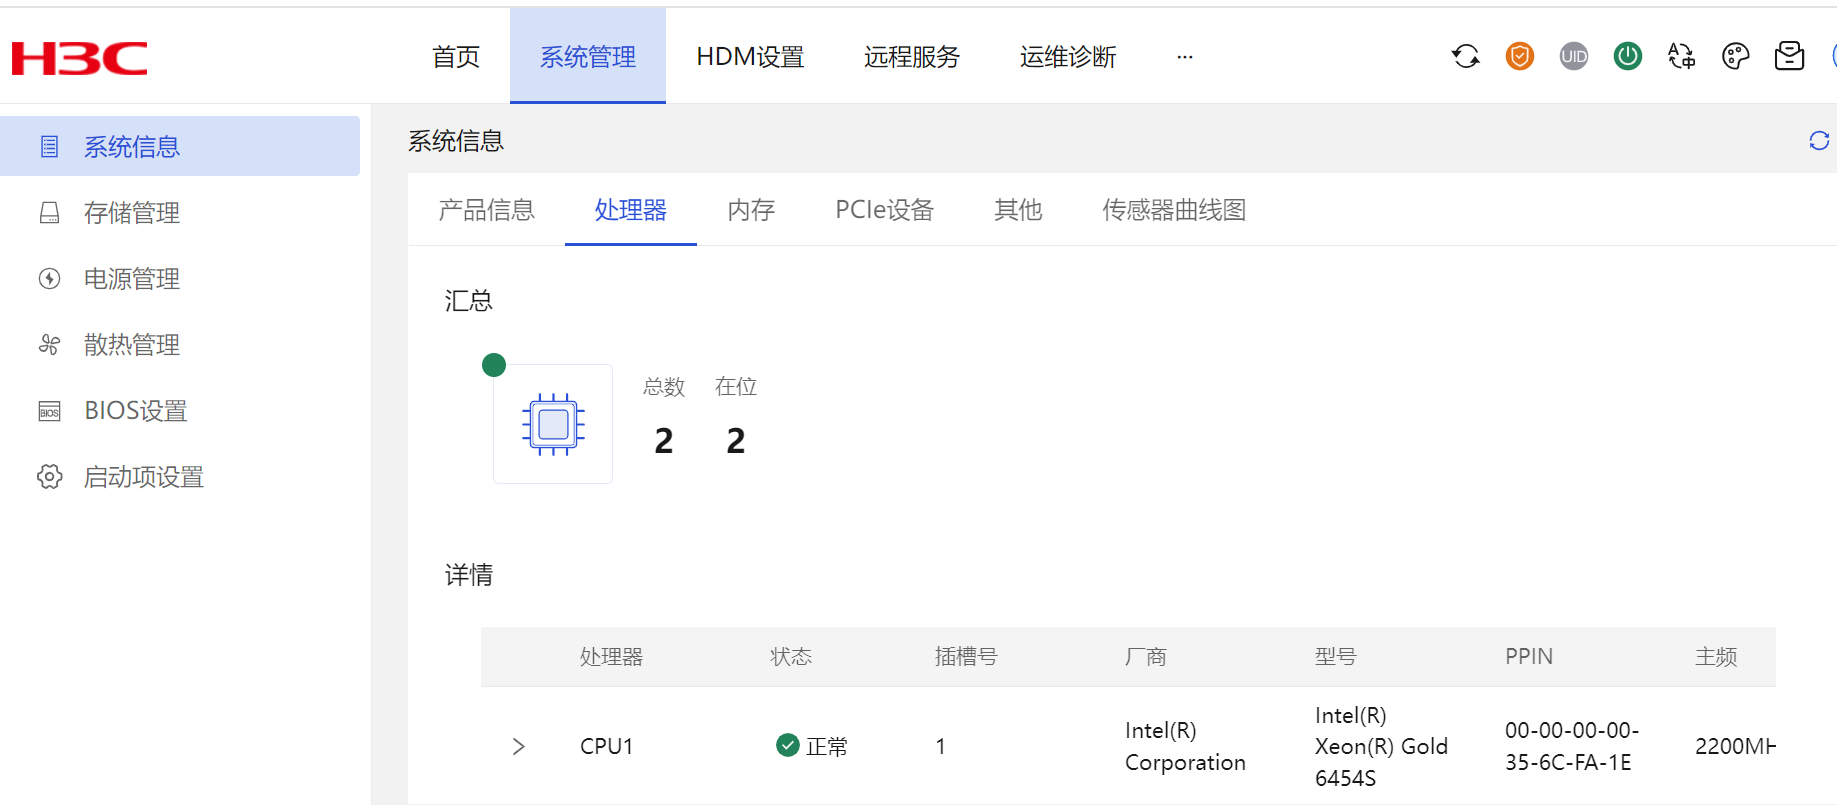1837x805 pixels.
Task: Toggle the UID indicator LED button
Action: [1574, 57]
